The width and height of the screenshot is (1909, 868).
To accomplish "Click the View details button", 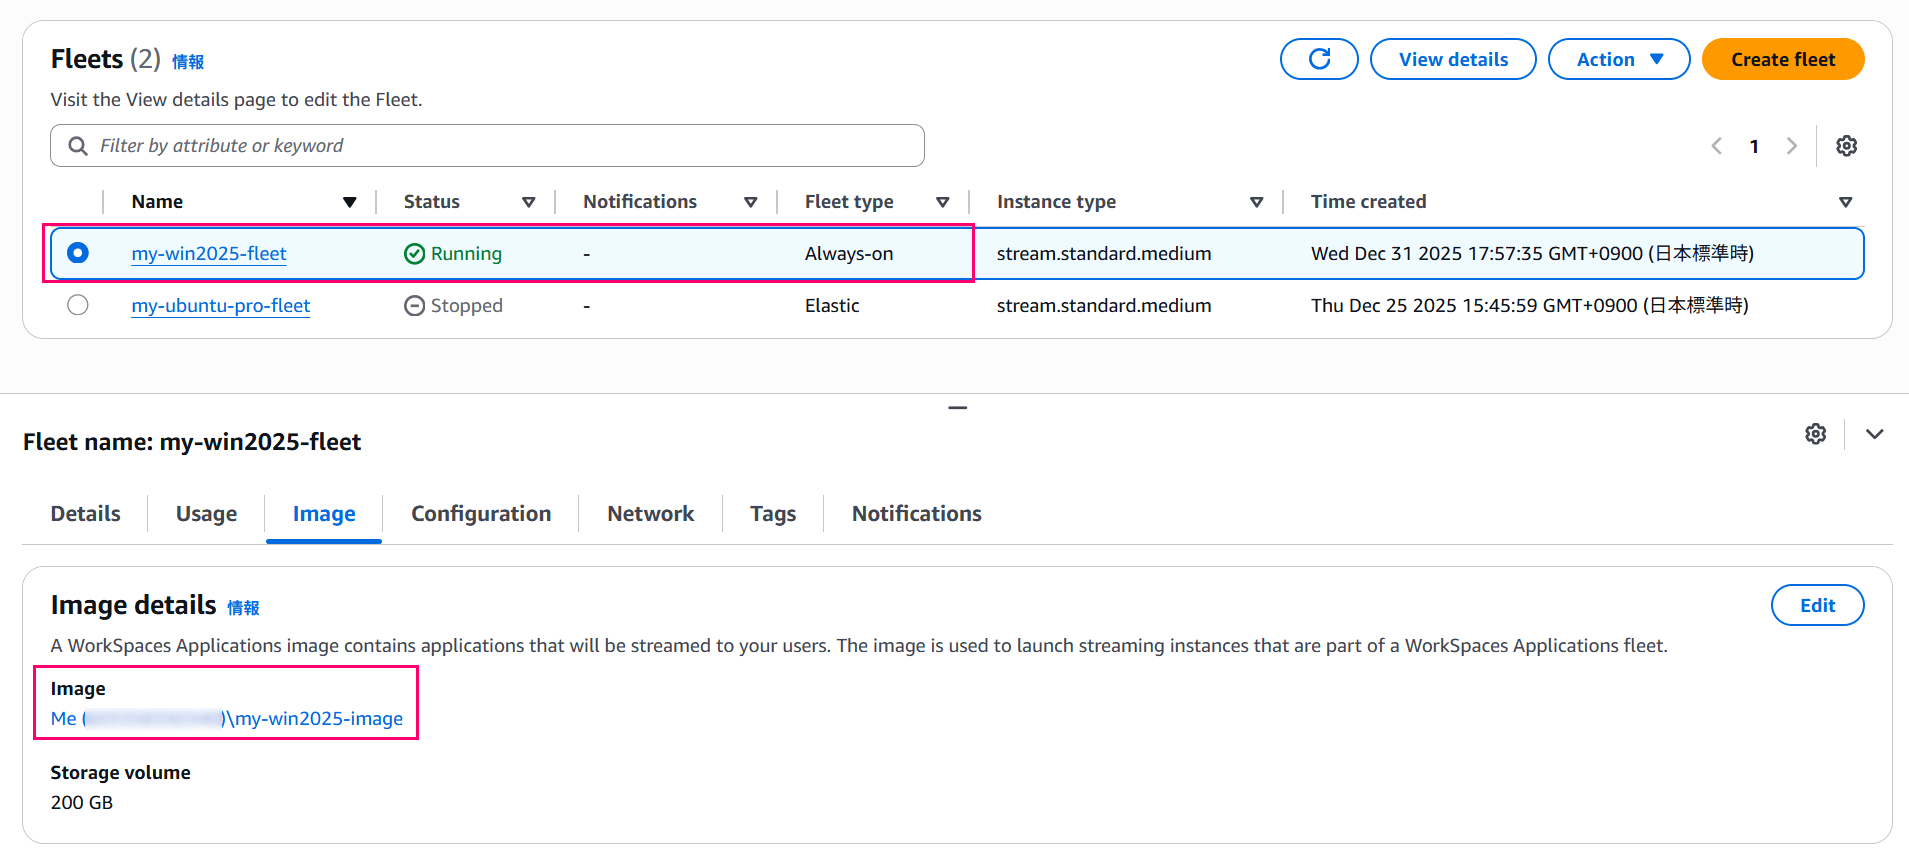I will click(x=1453, y=59).
